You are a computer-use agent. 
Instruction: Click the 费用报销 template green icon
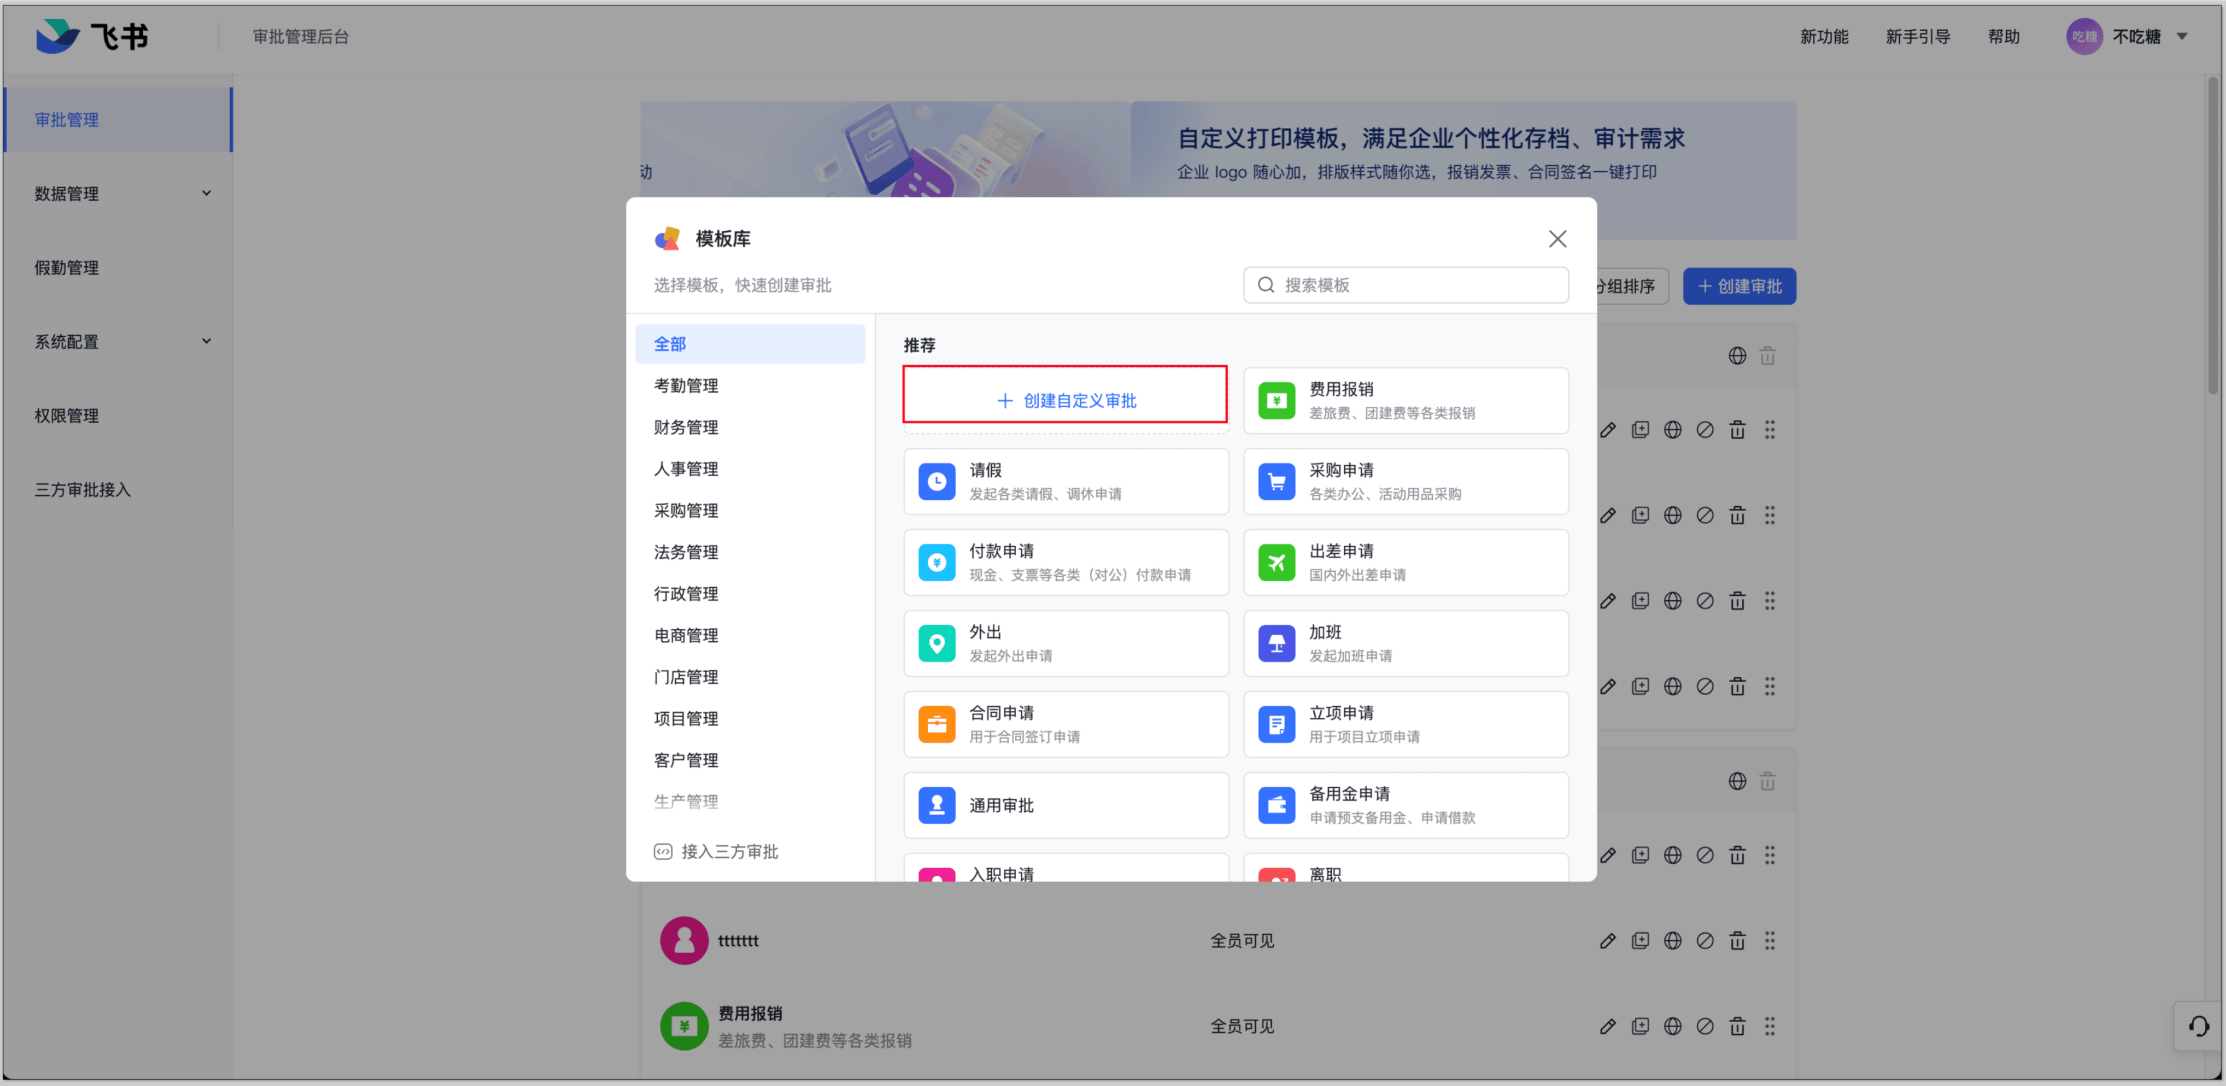pyautogui.click(x=1276, y=401)
